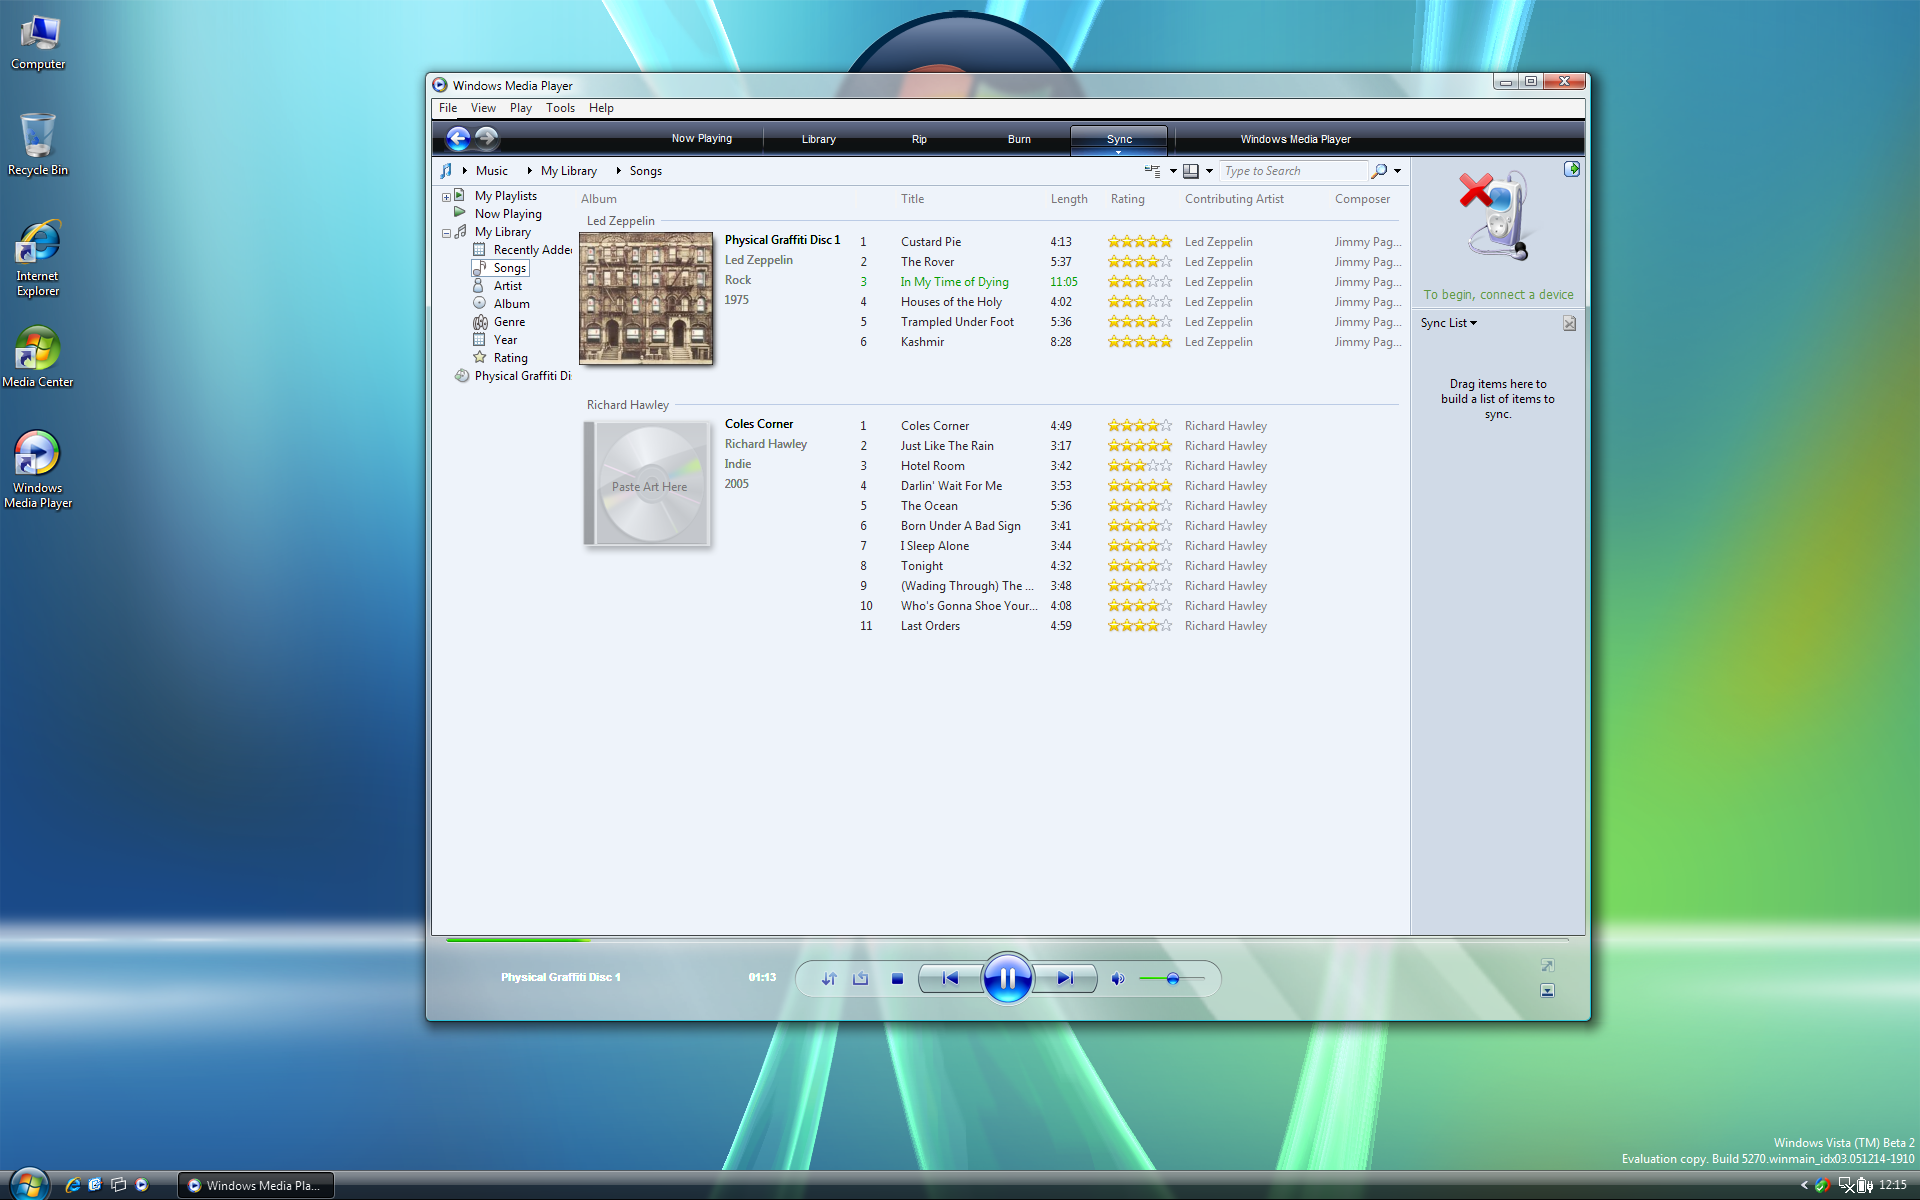Screen dimensions: 1920x1200
Task: Open the Help menu
Action: pos(601,108)
